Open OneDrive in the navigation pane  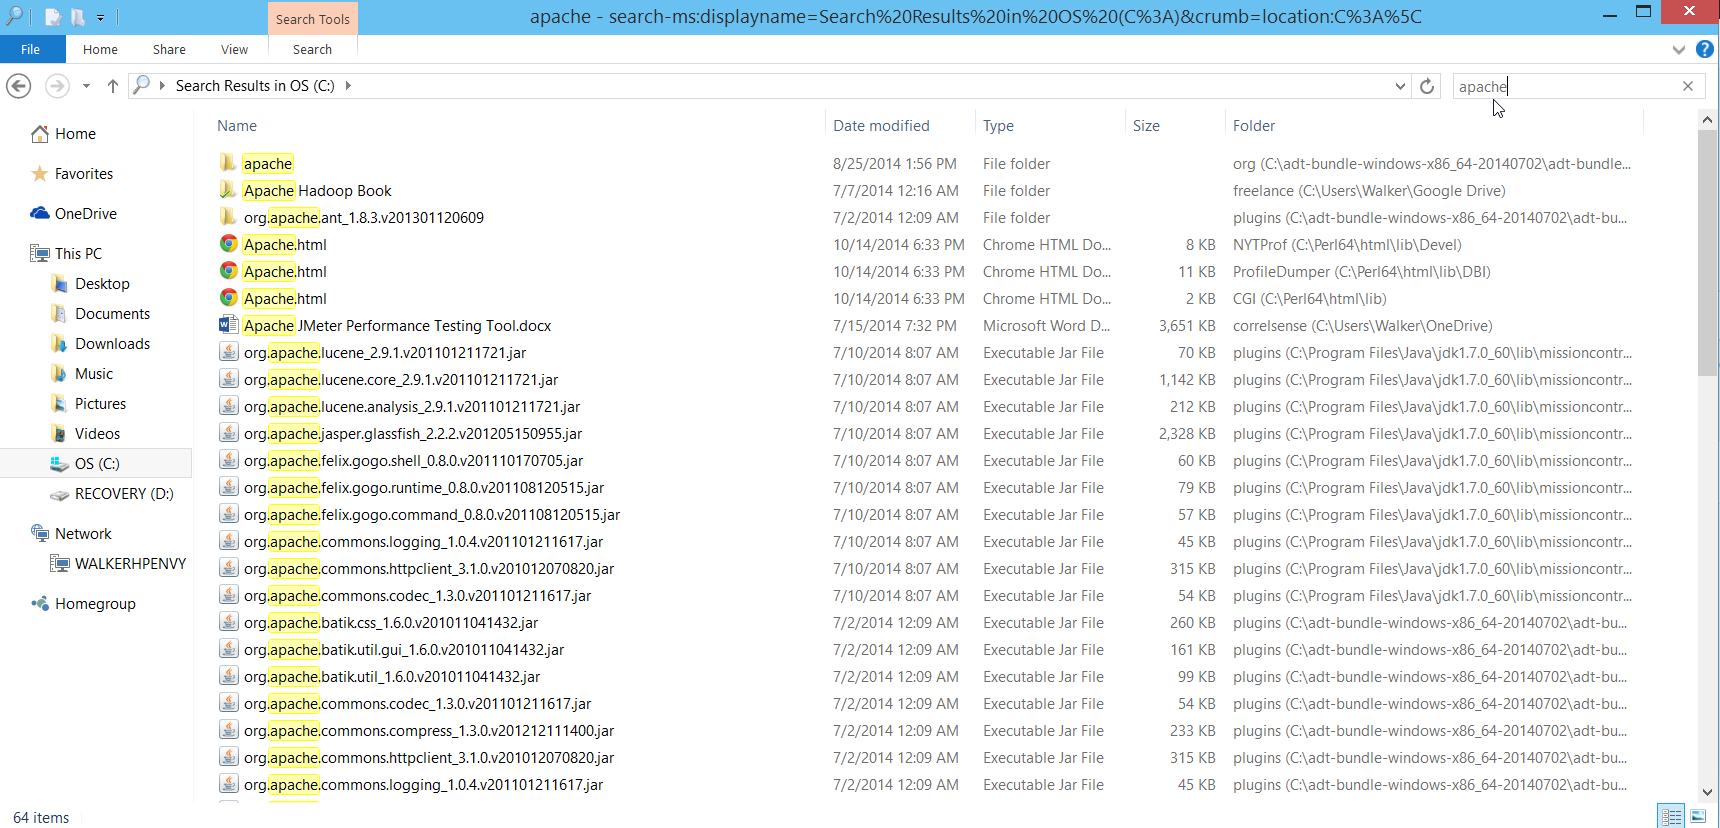click(86, 214)
